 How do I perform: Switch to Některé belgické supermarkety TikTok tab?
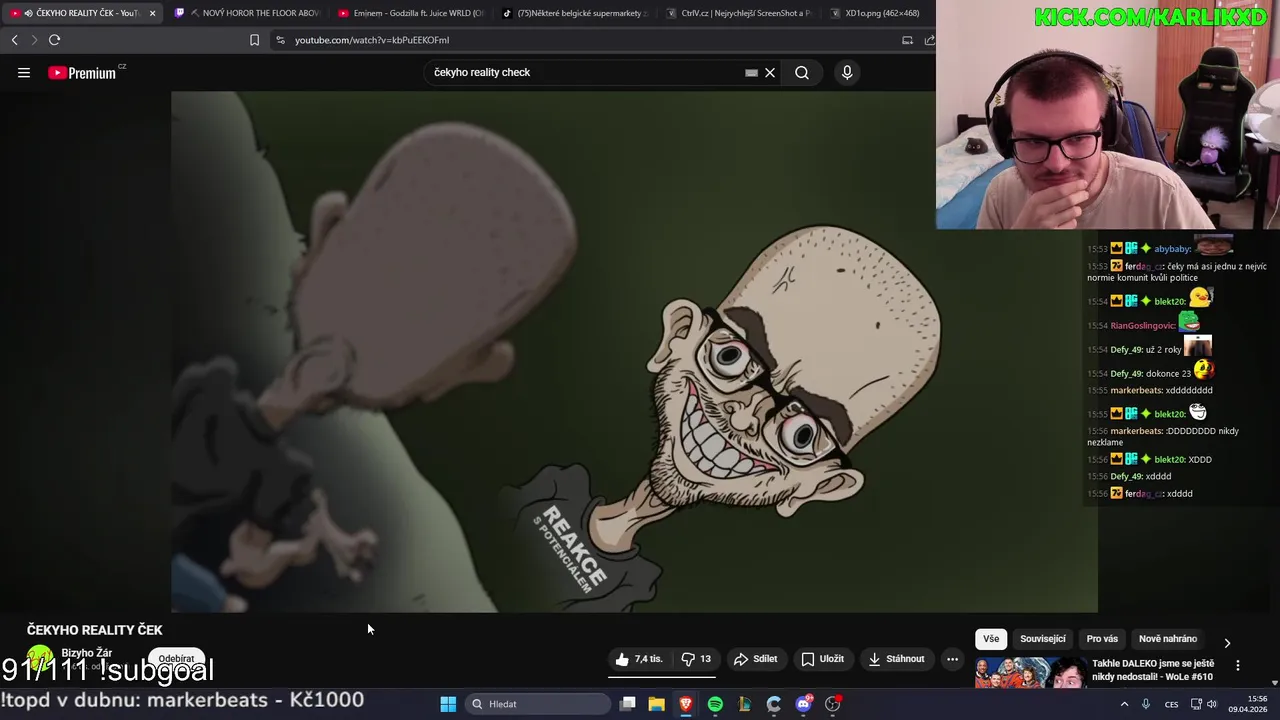tap(575, 13)
